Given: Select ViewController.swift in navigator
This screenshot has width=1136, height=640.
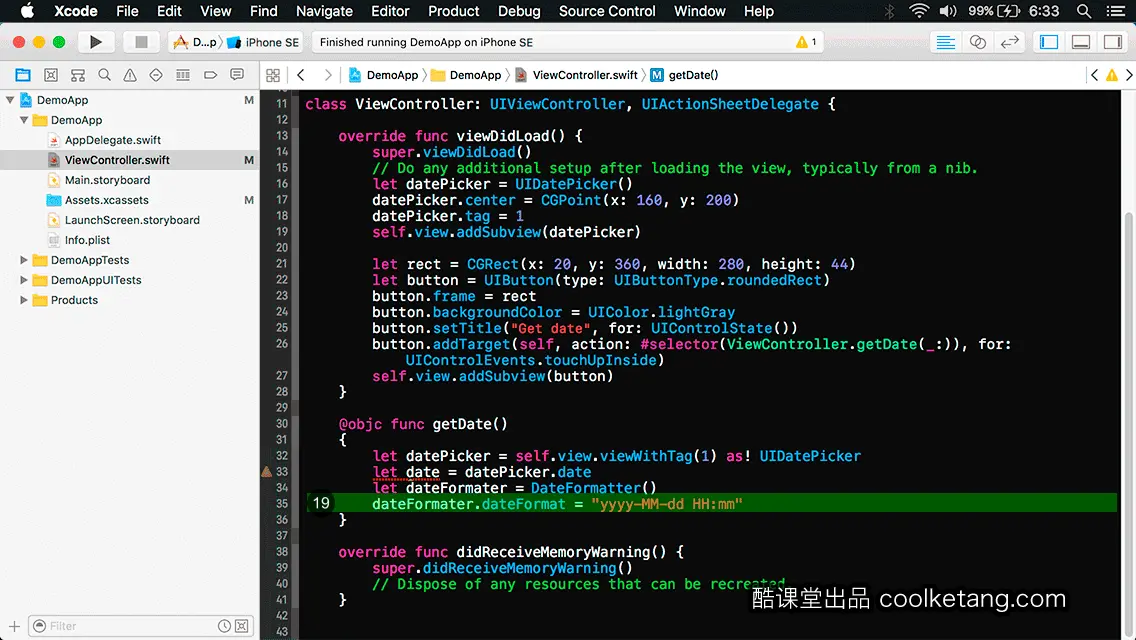Looking at the screenshot, I should click(117, 159).
